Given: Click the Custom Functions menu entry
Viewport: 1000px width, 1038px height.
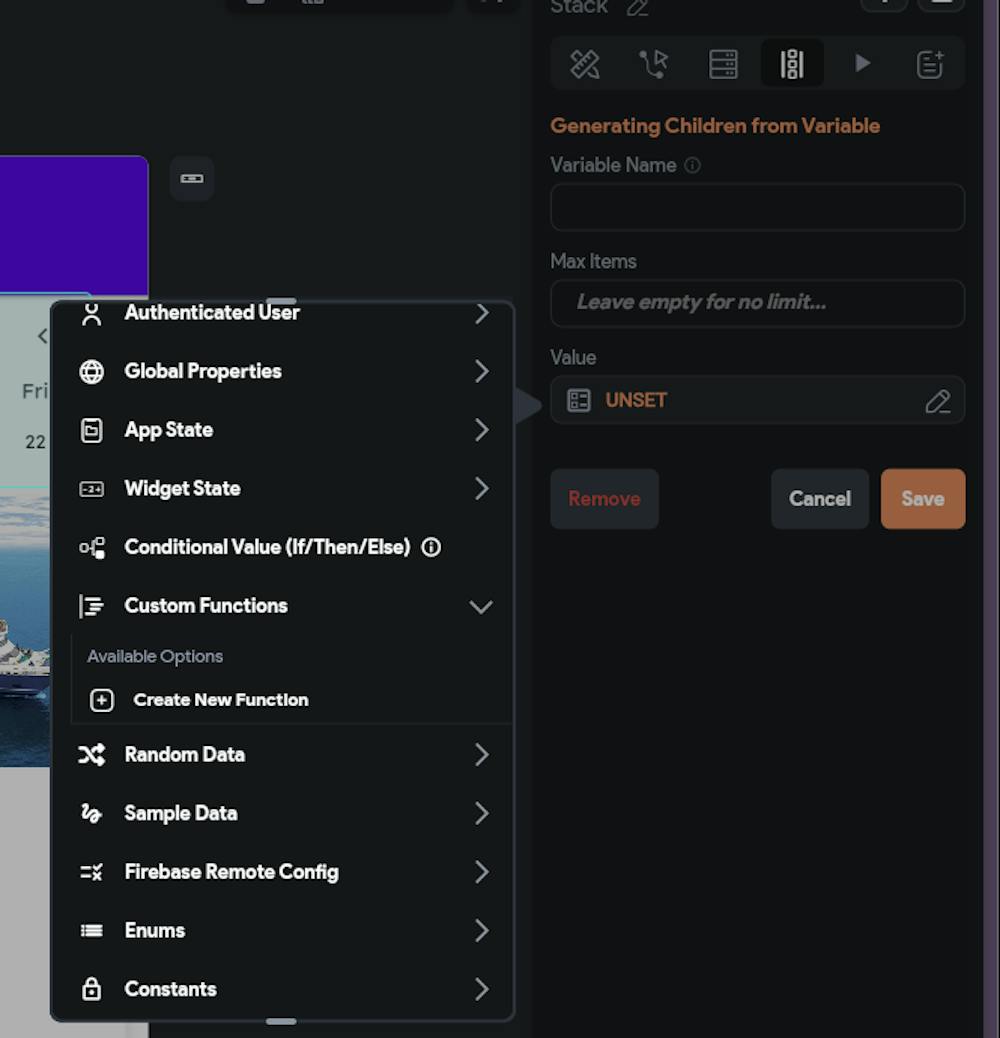Looking at the screenshot, I should pyautogui.click(x=283, y=606).
